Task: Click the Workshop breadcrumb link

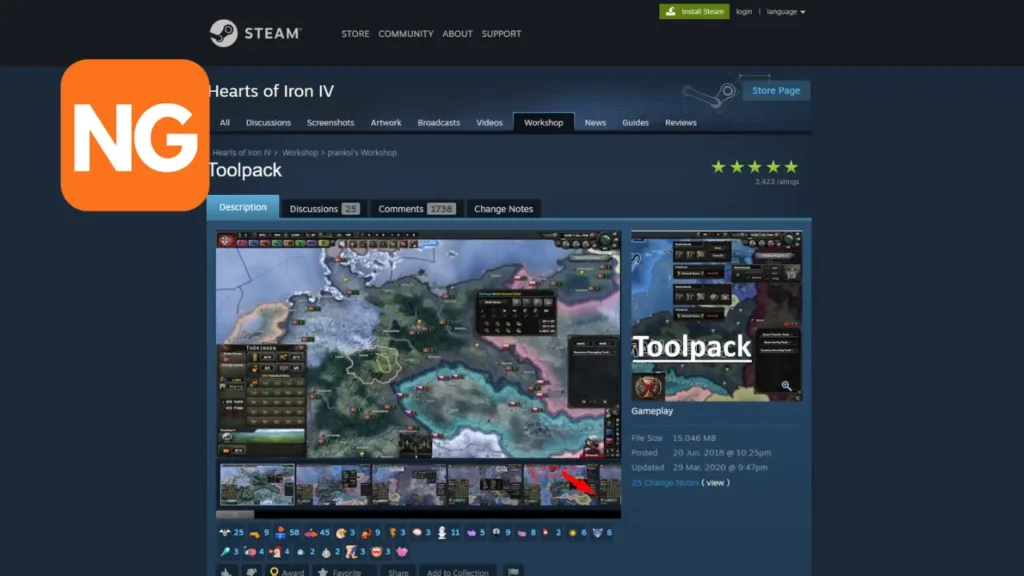Action: click(x=300, y=153)
